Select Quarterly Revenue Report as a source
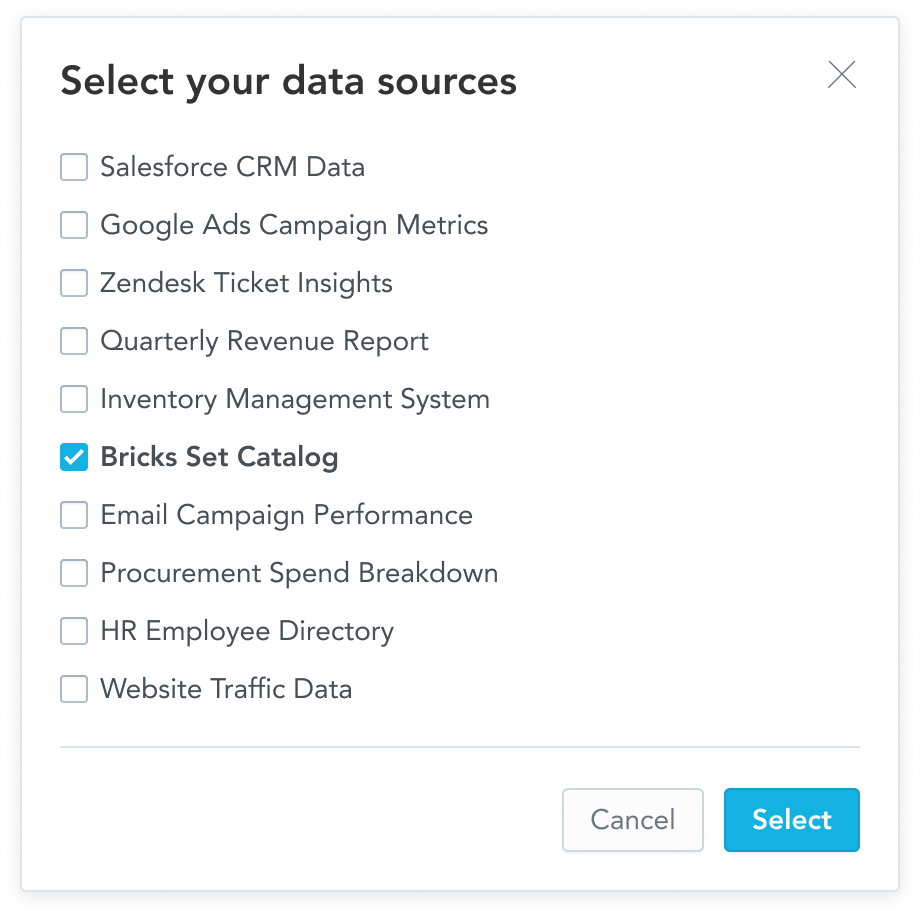 (73, 341)
